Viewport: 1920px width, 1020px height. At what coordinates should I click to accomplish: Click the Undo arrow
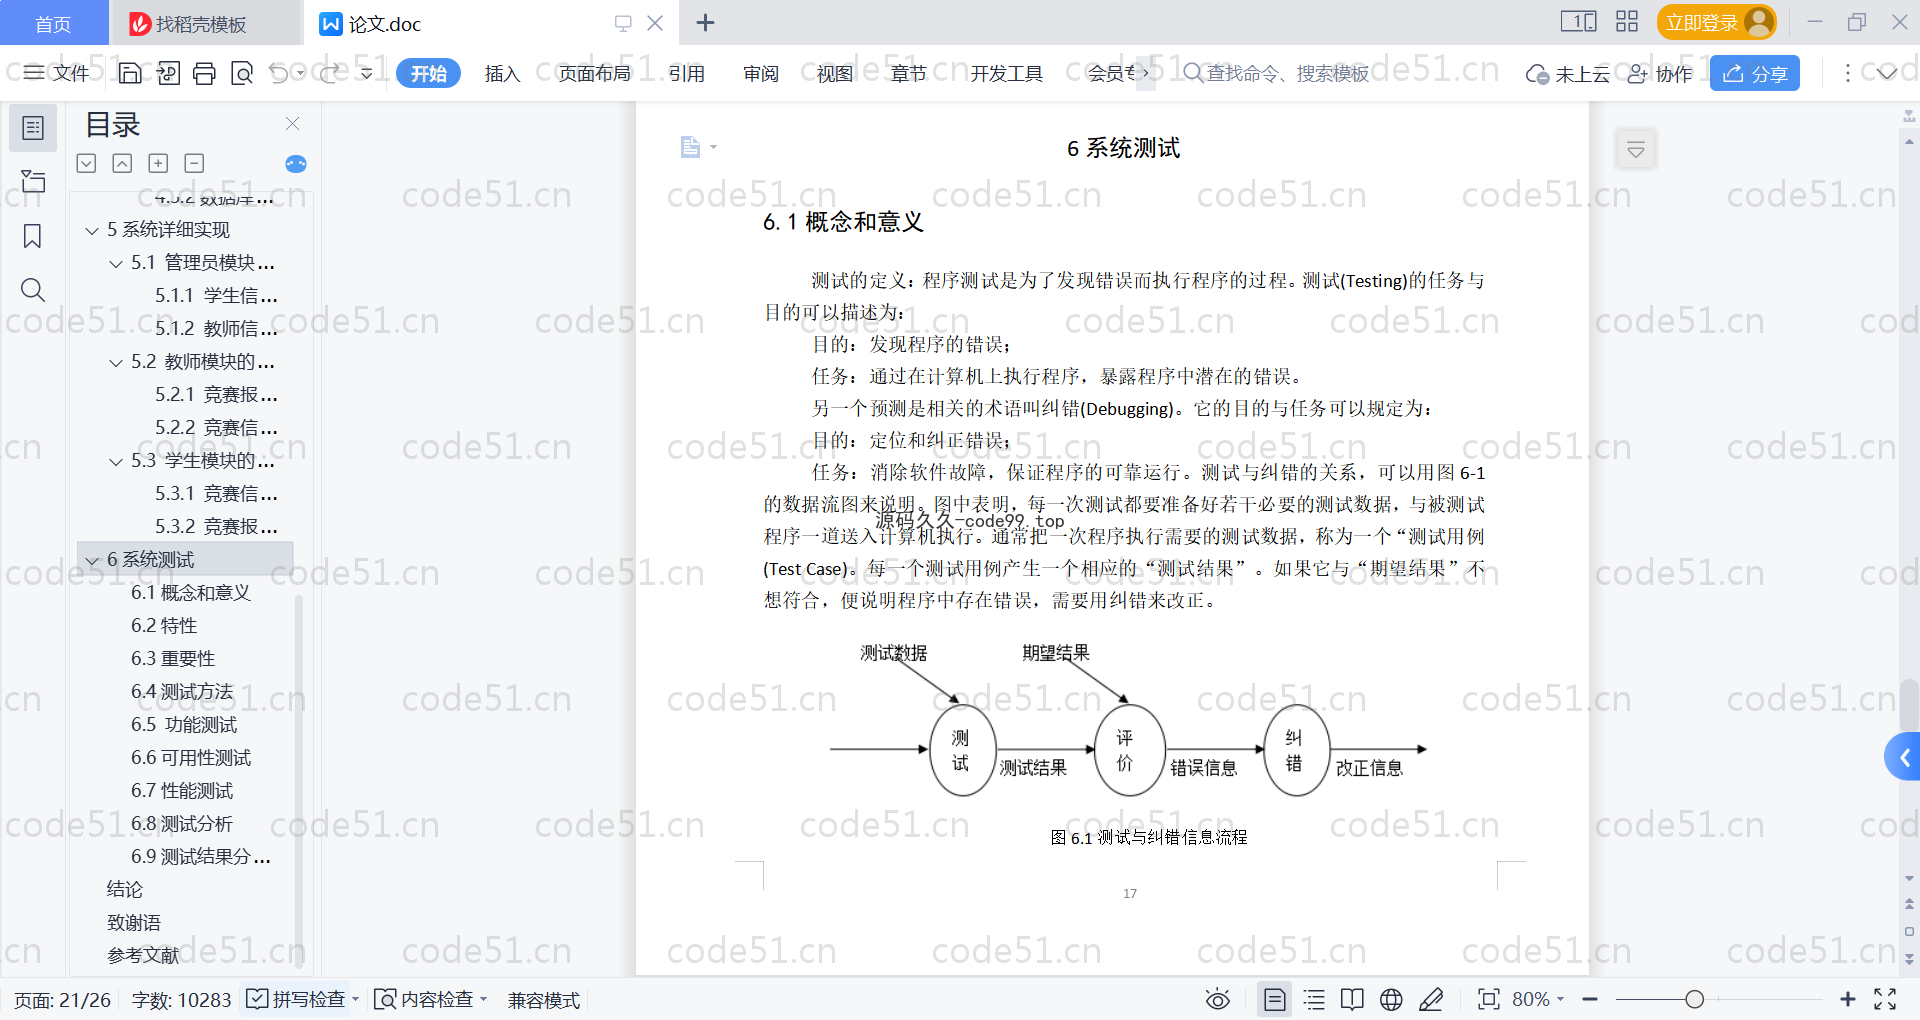click(279, 73)
